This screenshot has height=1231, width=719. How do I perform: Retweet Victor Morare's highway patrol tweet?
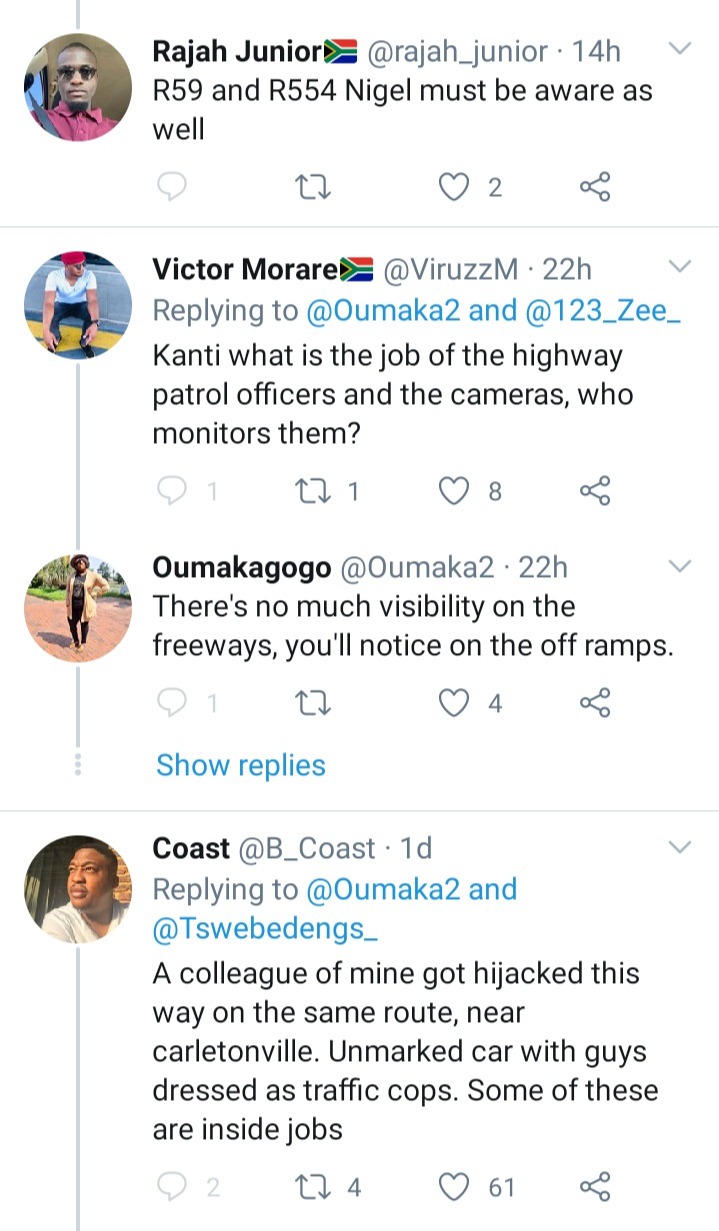click(314, 490)
